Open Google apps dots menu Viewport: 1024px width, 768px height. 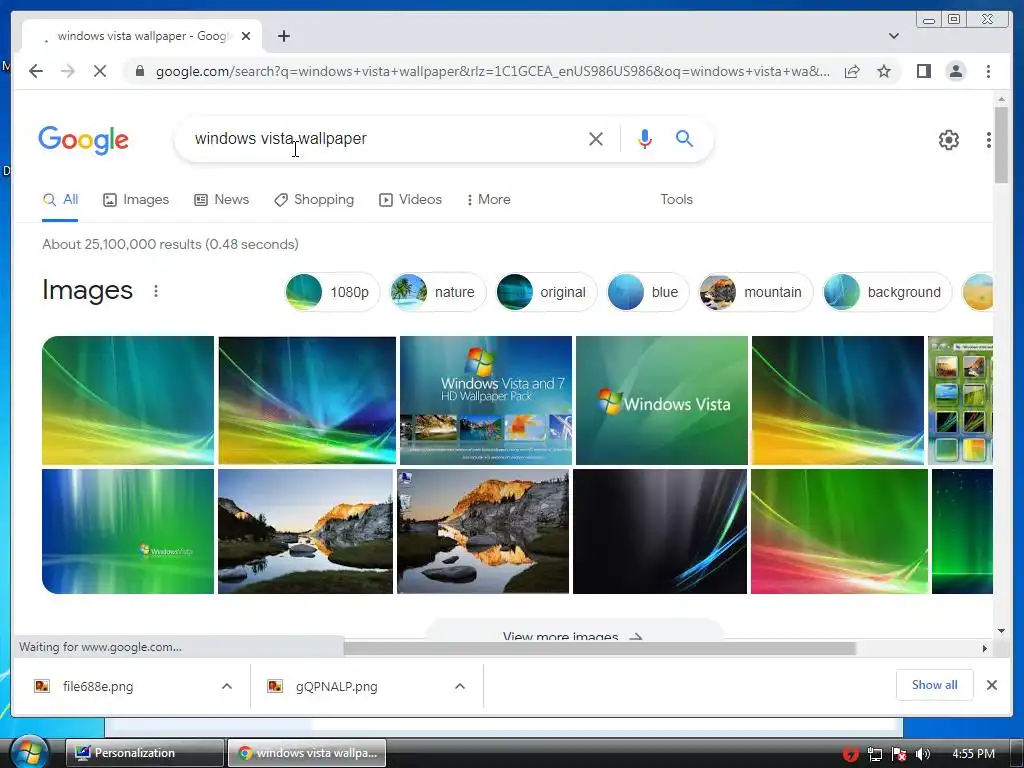988,139
